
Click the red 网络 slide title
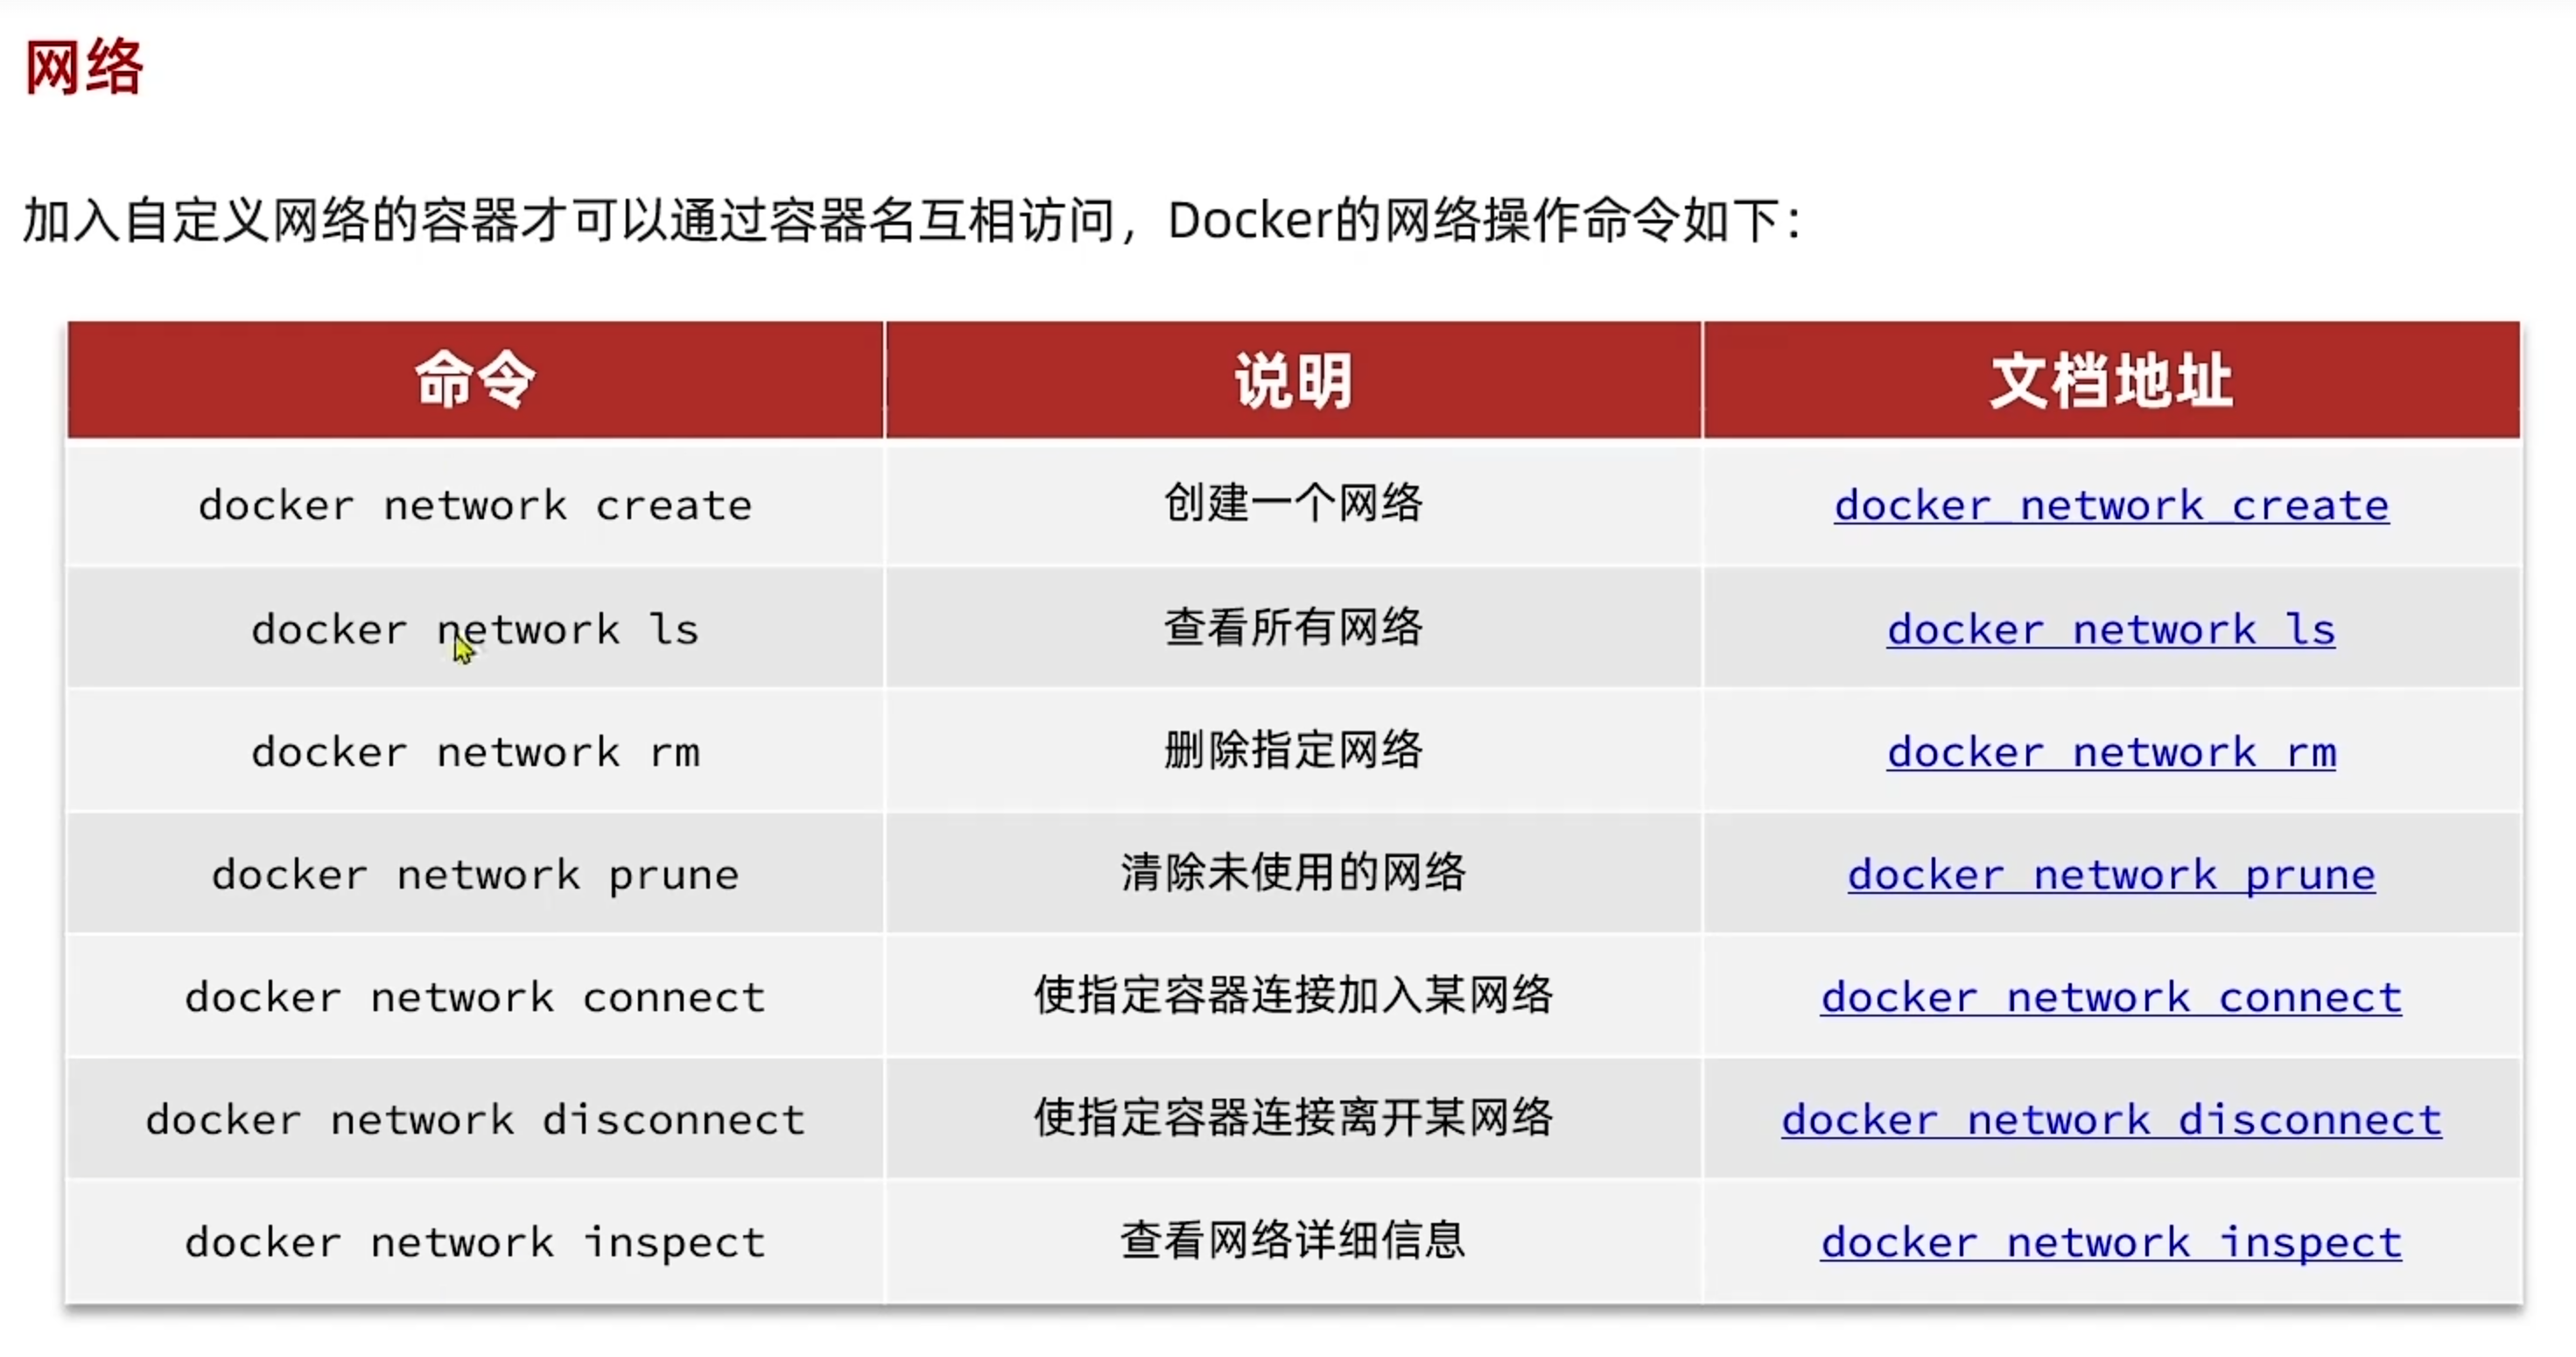coord(84,68)
